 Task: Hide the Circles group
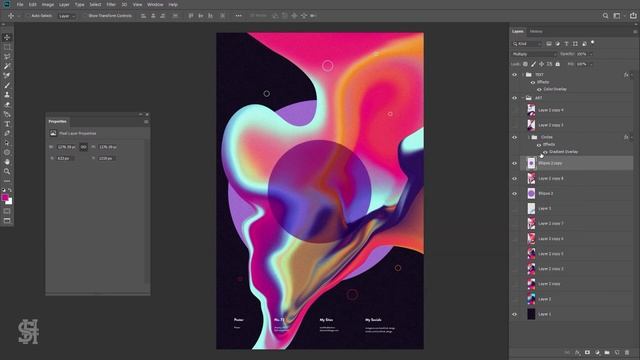[514, 137]
